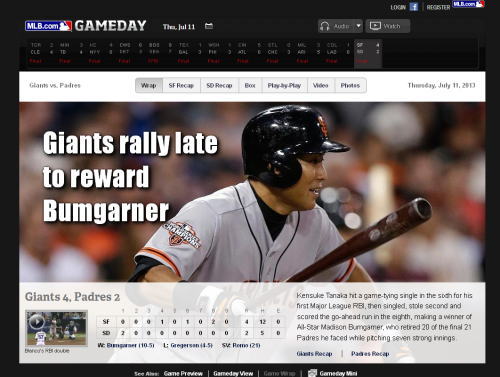This screenshot has width=500, height=377.
Task: Click the MLB.com Gameday logo
Action: [86, 26]
